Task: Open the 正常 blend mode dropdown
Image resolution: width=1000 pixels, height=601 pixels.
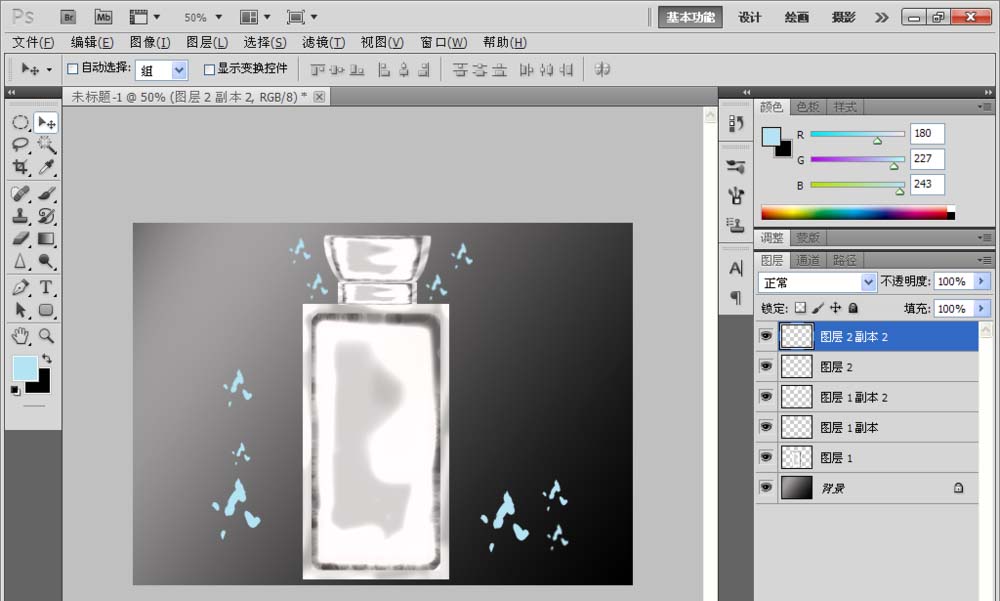Action: (x=868, y=281)
